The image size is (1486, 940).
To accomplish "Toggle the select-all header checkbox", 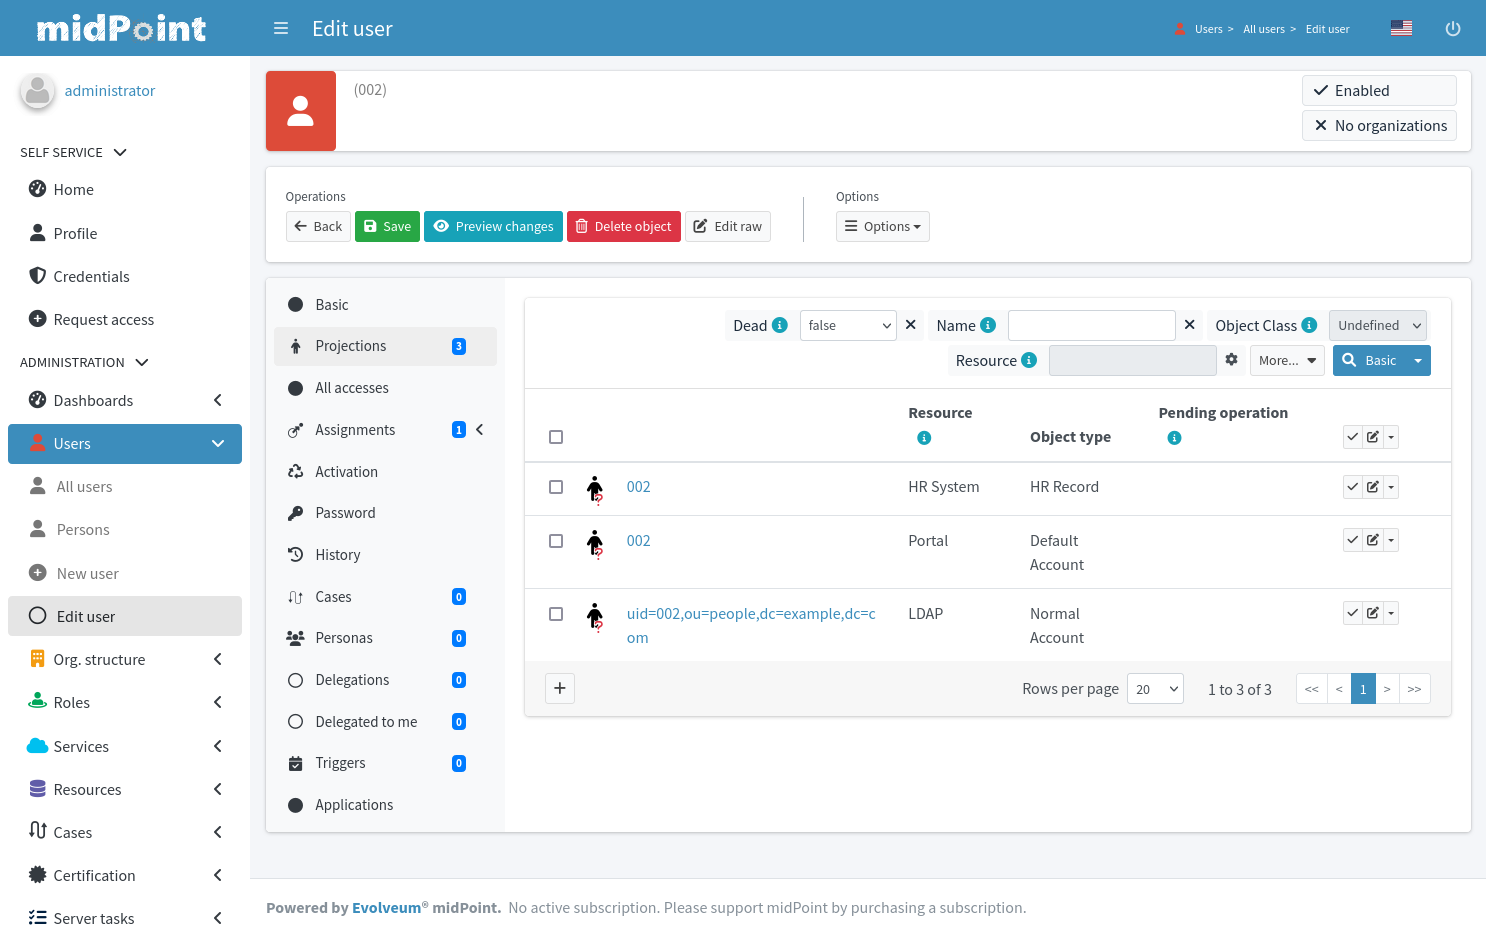I will tap(556, 437).
